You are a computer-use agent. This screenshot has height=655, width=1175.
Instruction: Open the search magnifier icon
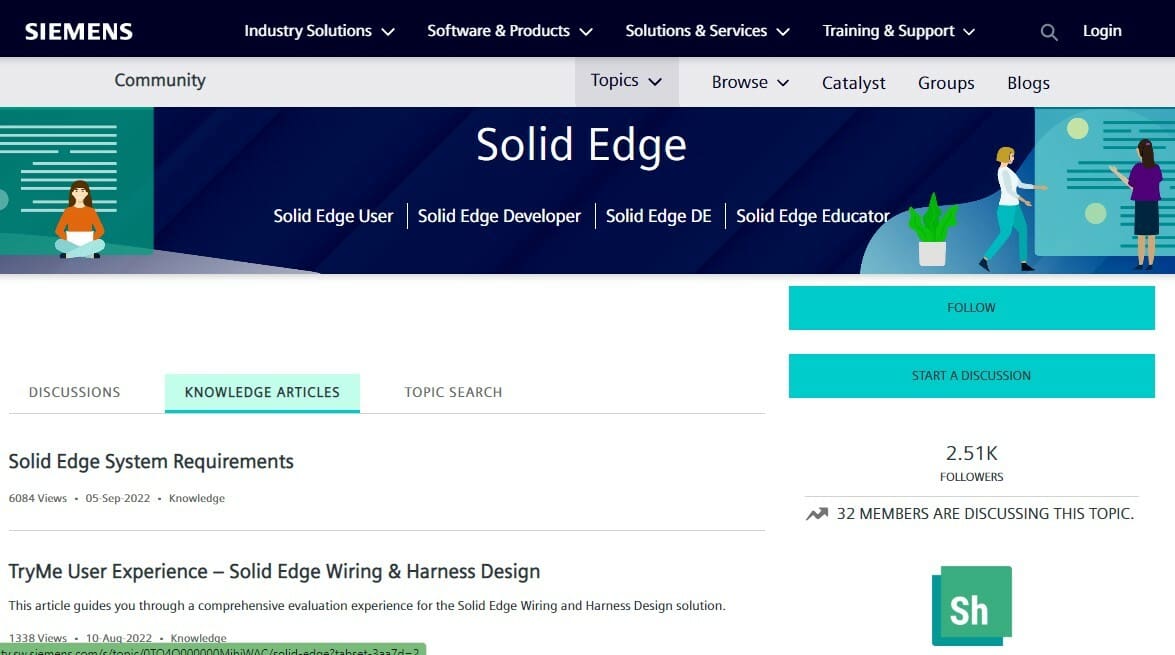(1049, 32)
